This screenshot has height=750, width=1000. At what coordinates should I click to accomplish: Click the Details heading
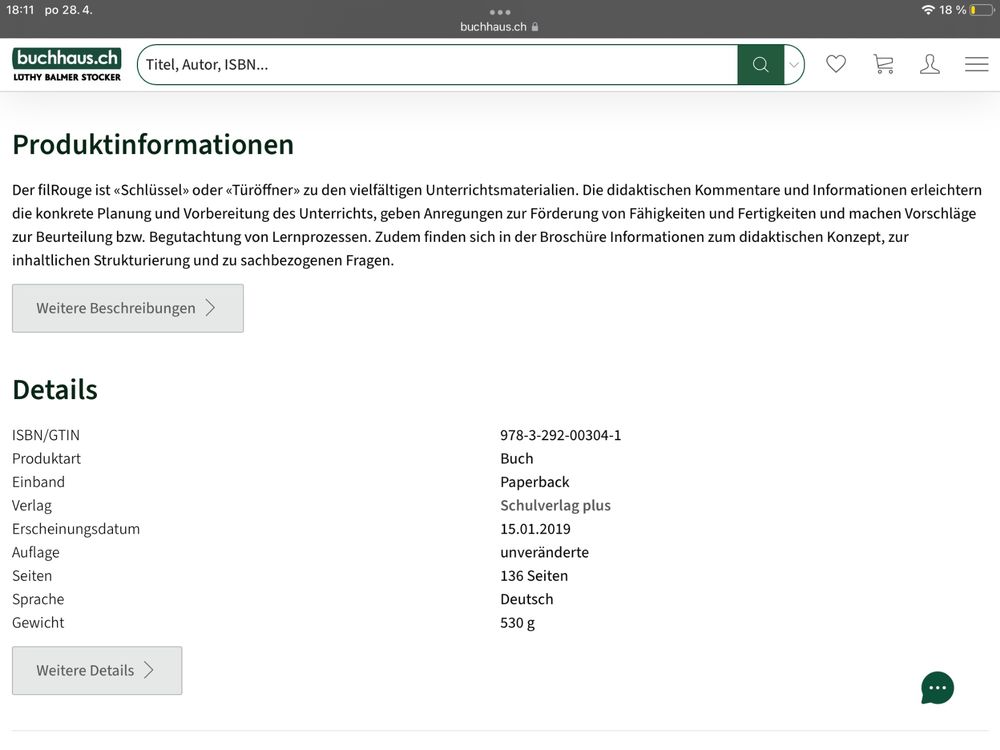tap(55, 390)
